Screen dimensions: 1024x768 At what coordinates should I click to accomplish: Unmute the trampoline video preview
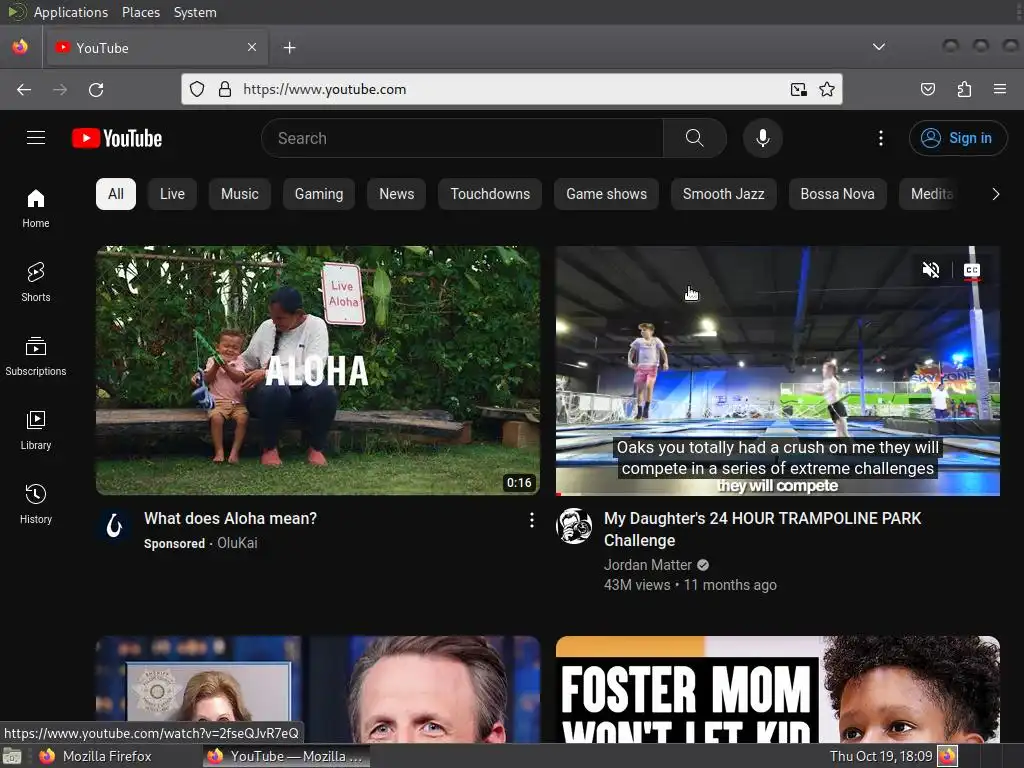931,269
